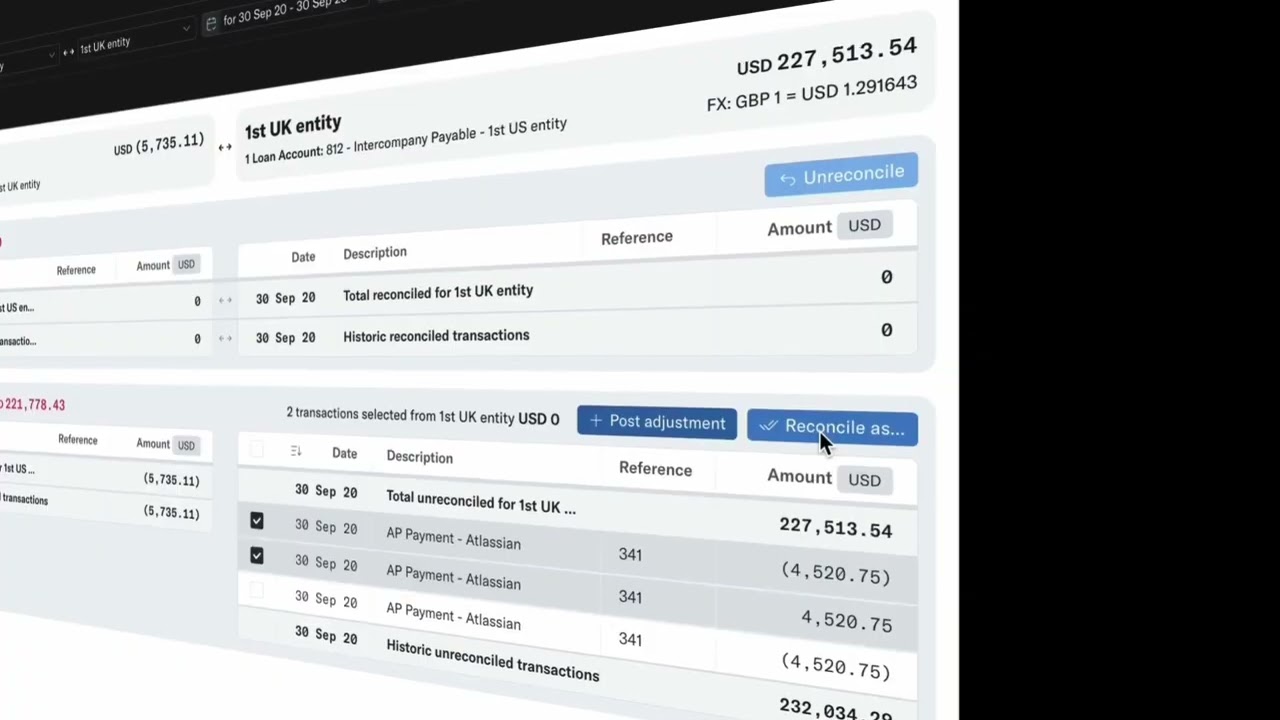The image size is (1280, 720).
Task: Click the USD badge in the unreconciled Amount header
Action: click(865, 480)
